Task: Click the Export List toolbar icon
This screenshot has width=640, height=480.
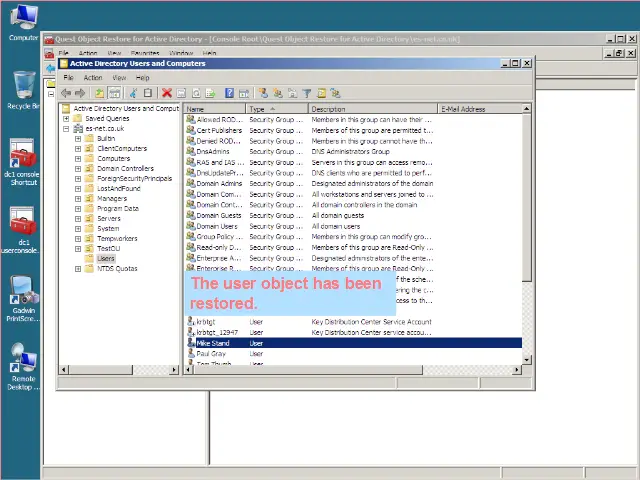Action: tap(210, 93)
